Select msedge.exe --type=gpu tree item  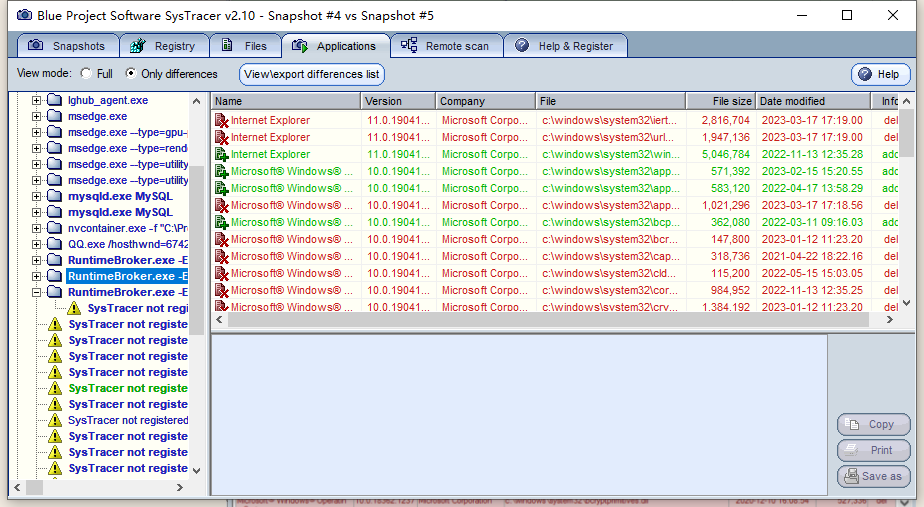[127, 132]
